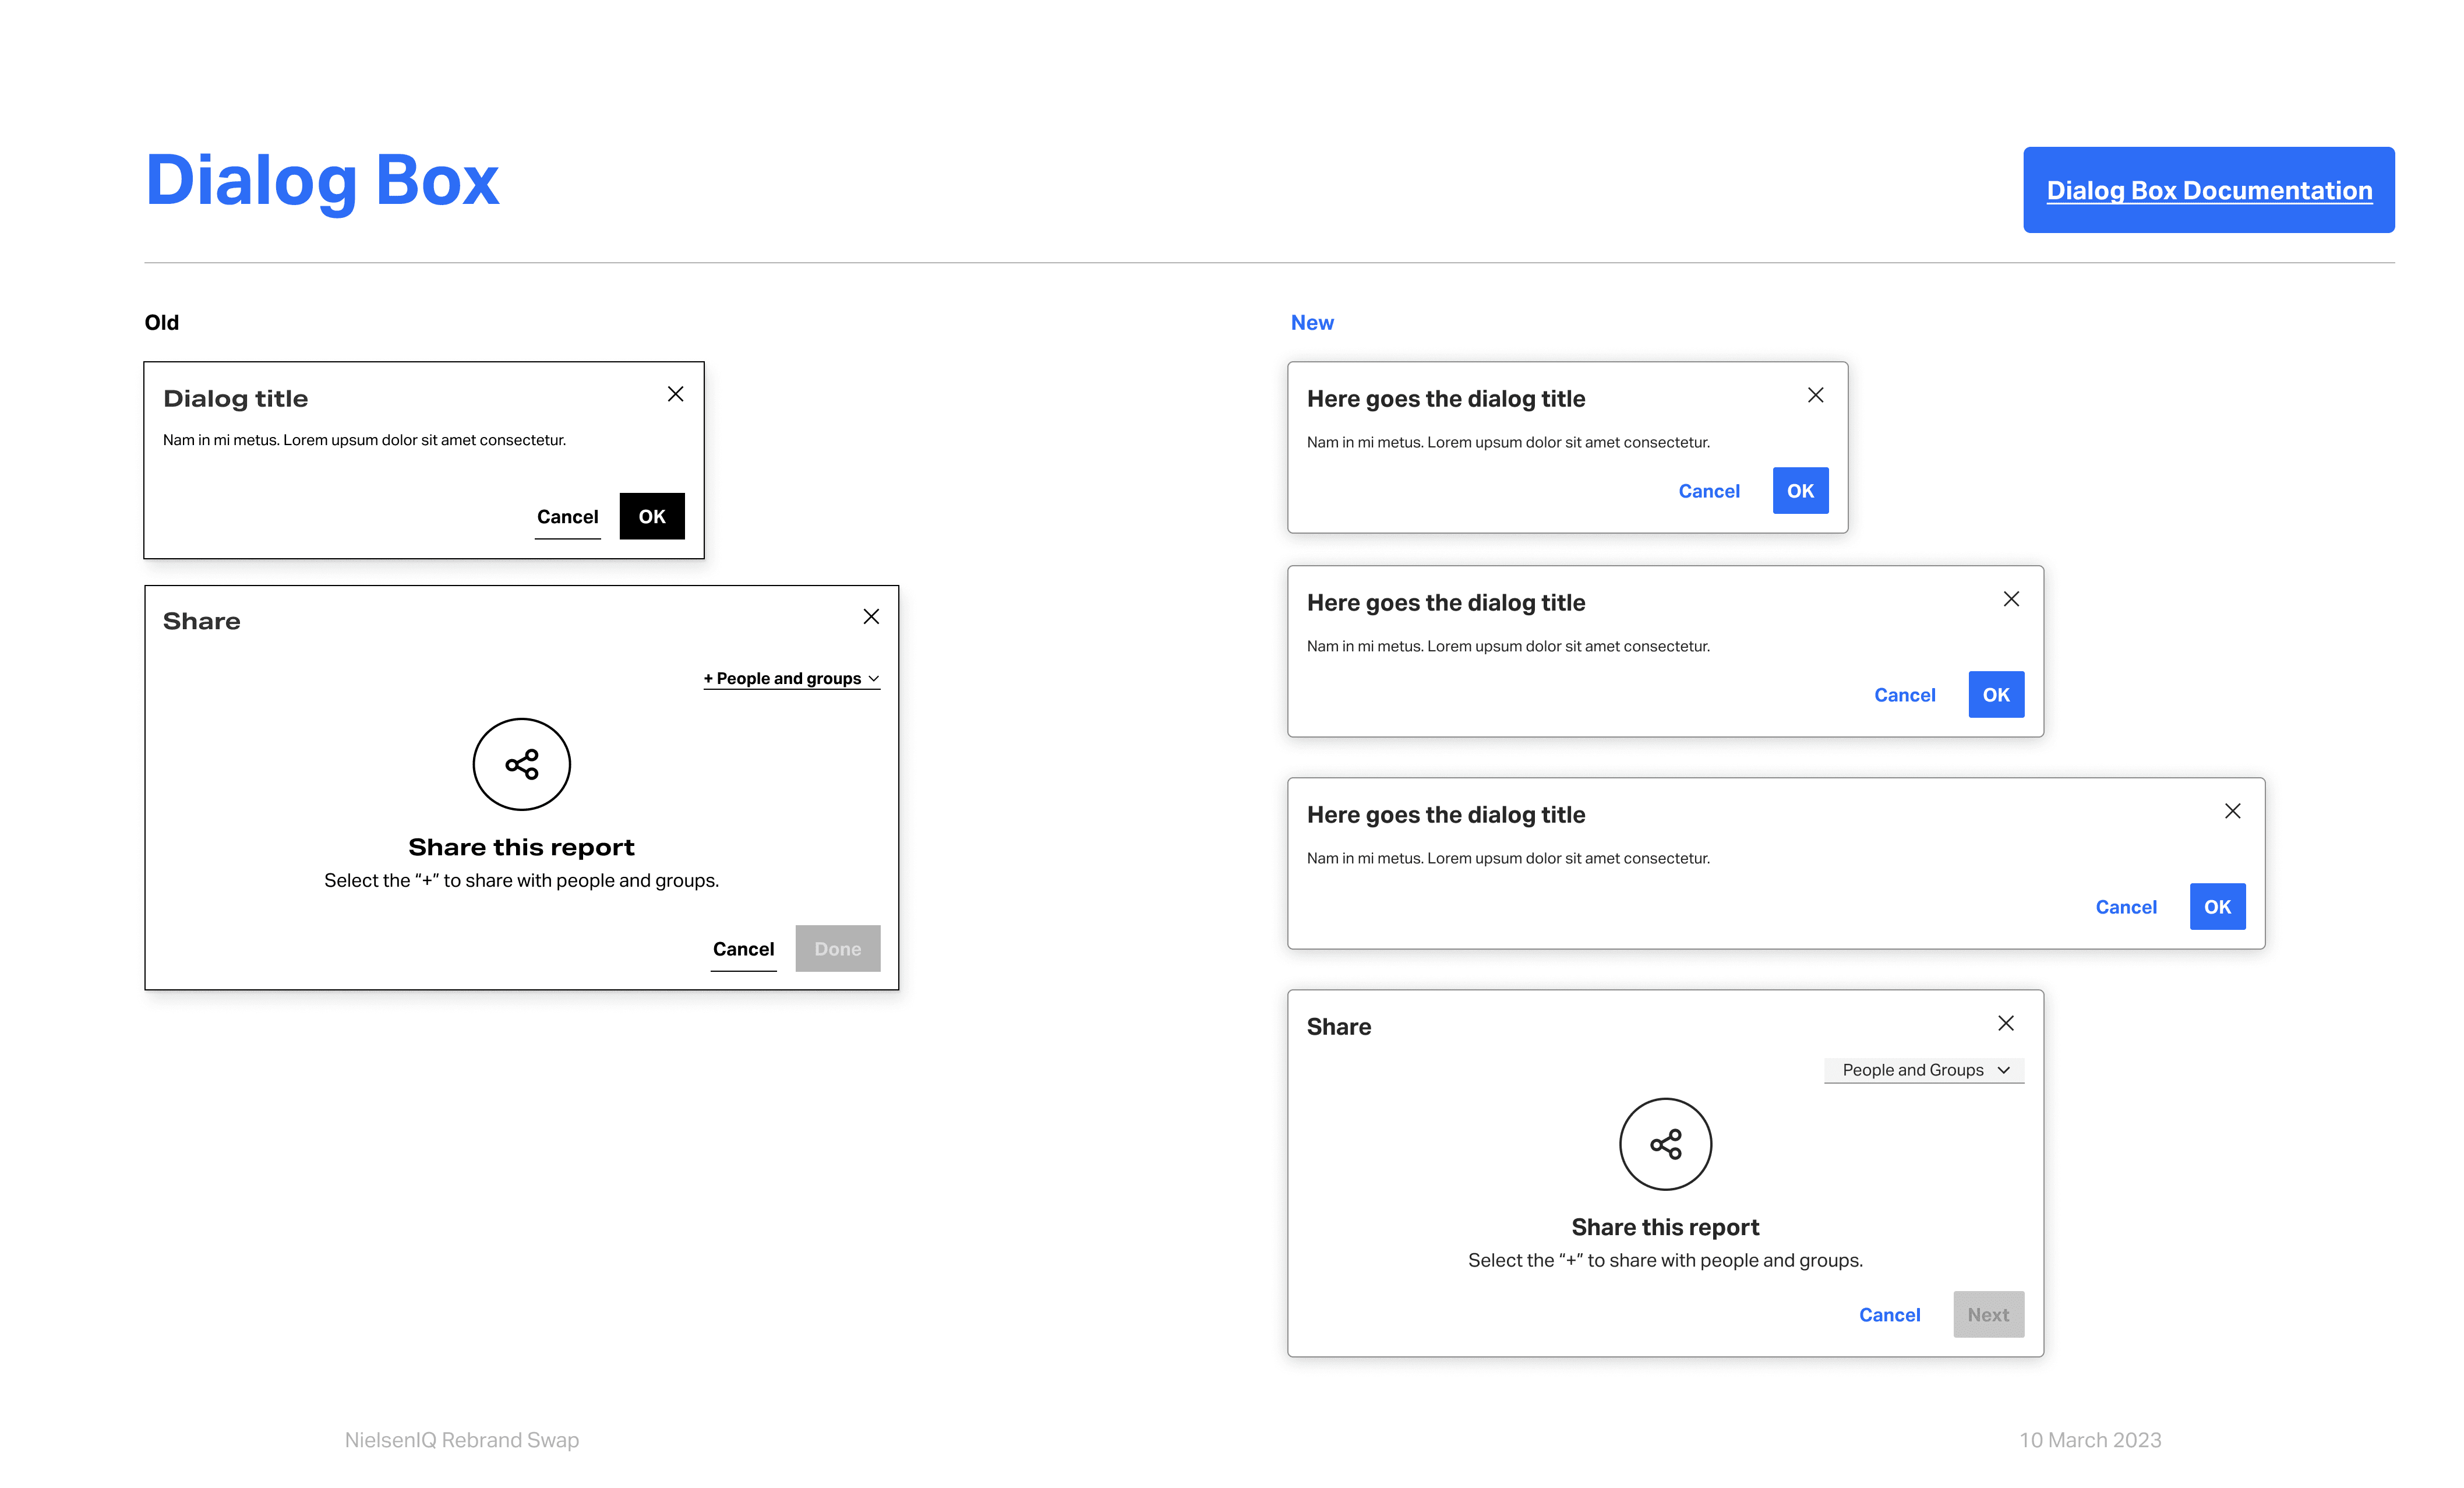The height and width of the screenshot is (1488, 2464).
Task: Close the widest new dialog box
Action: coord(2232,811)
